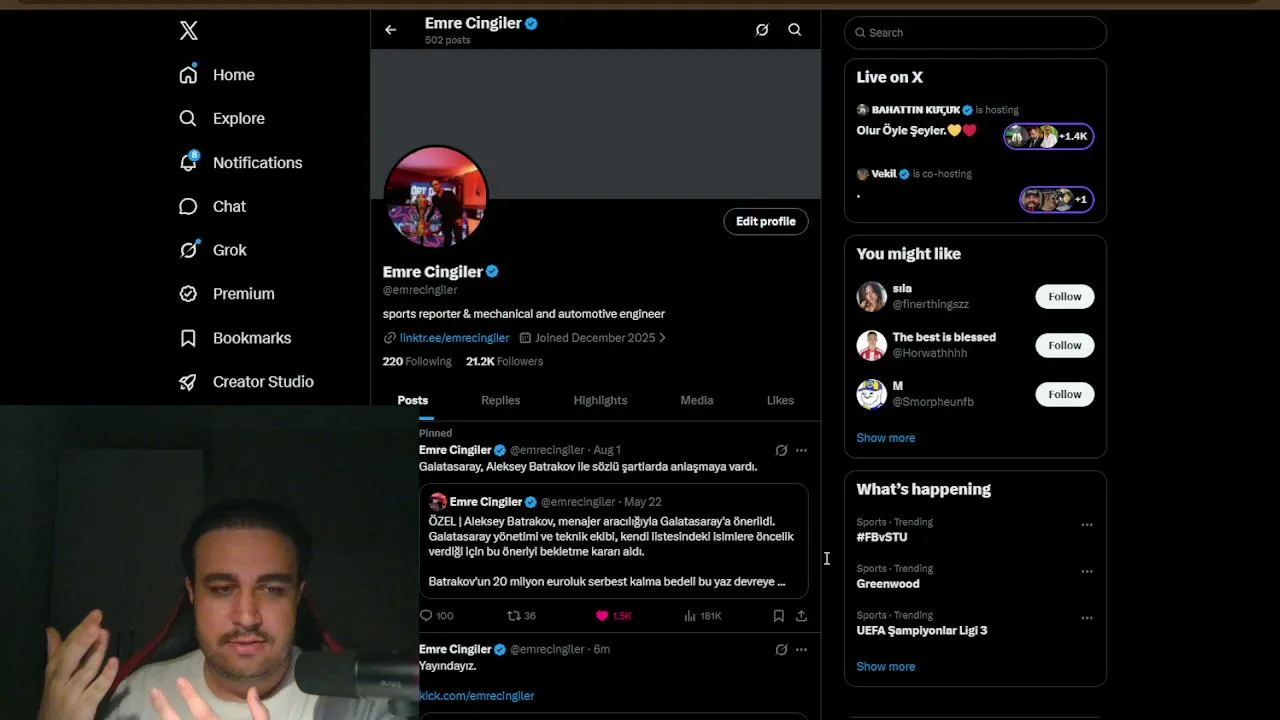Screen dimensions: 1280x720
Task: Open Bookmarks in the sidebar
Action: coord(235,338)
